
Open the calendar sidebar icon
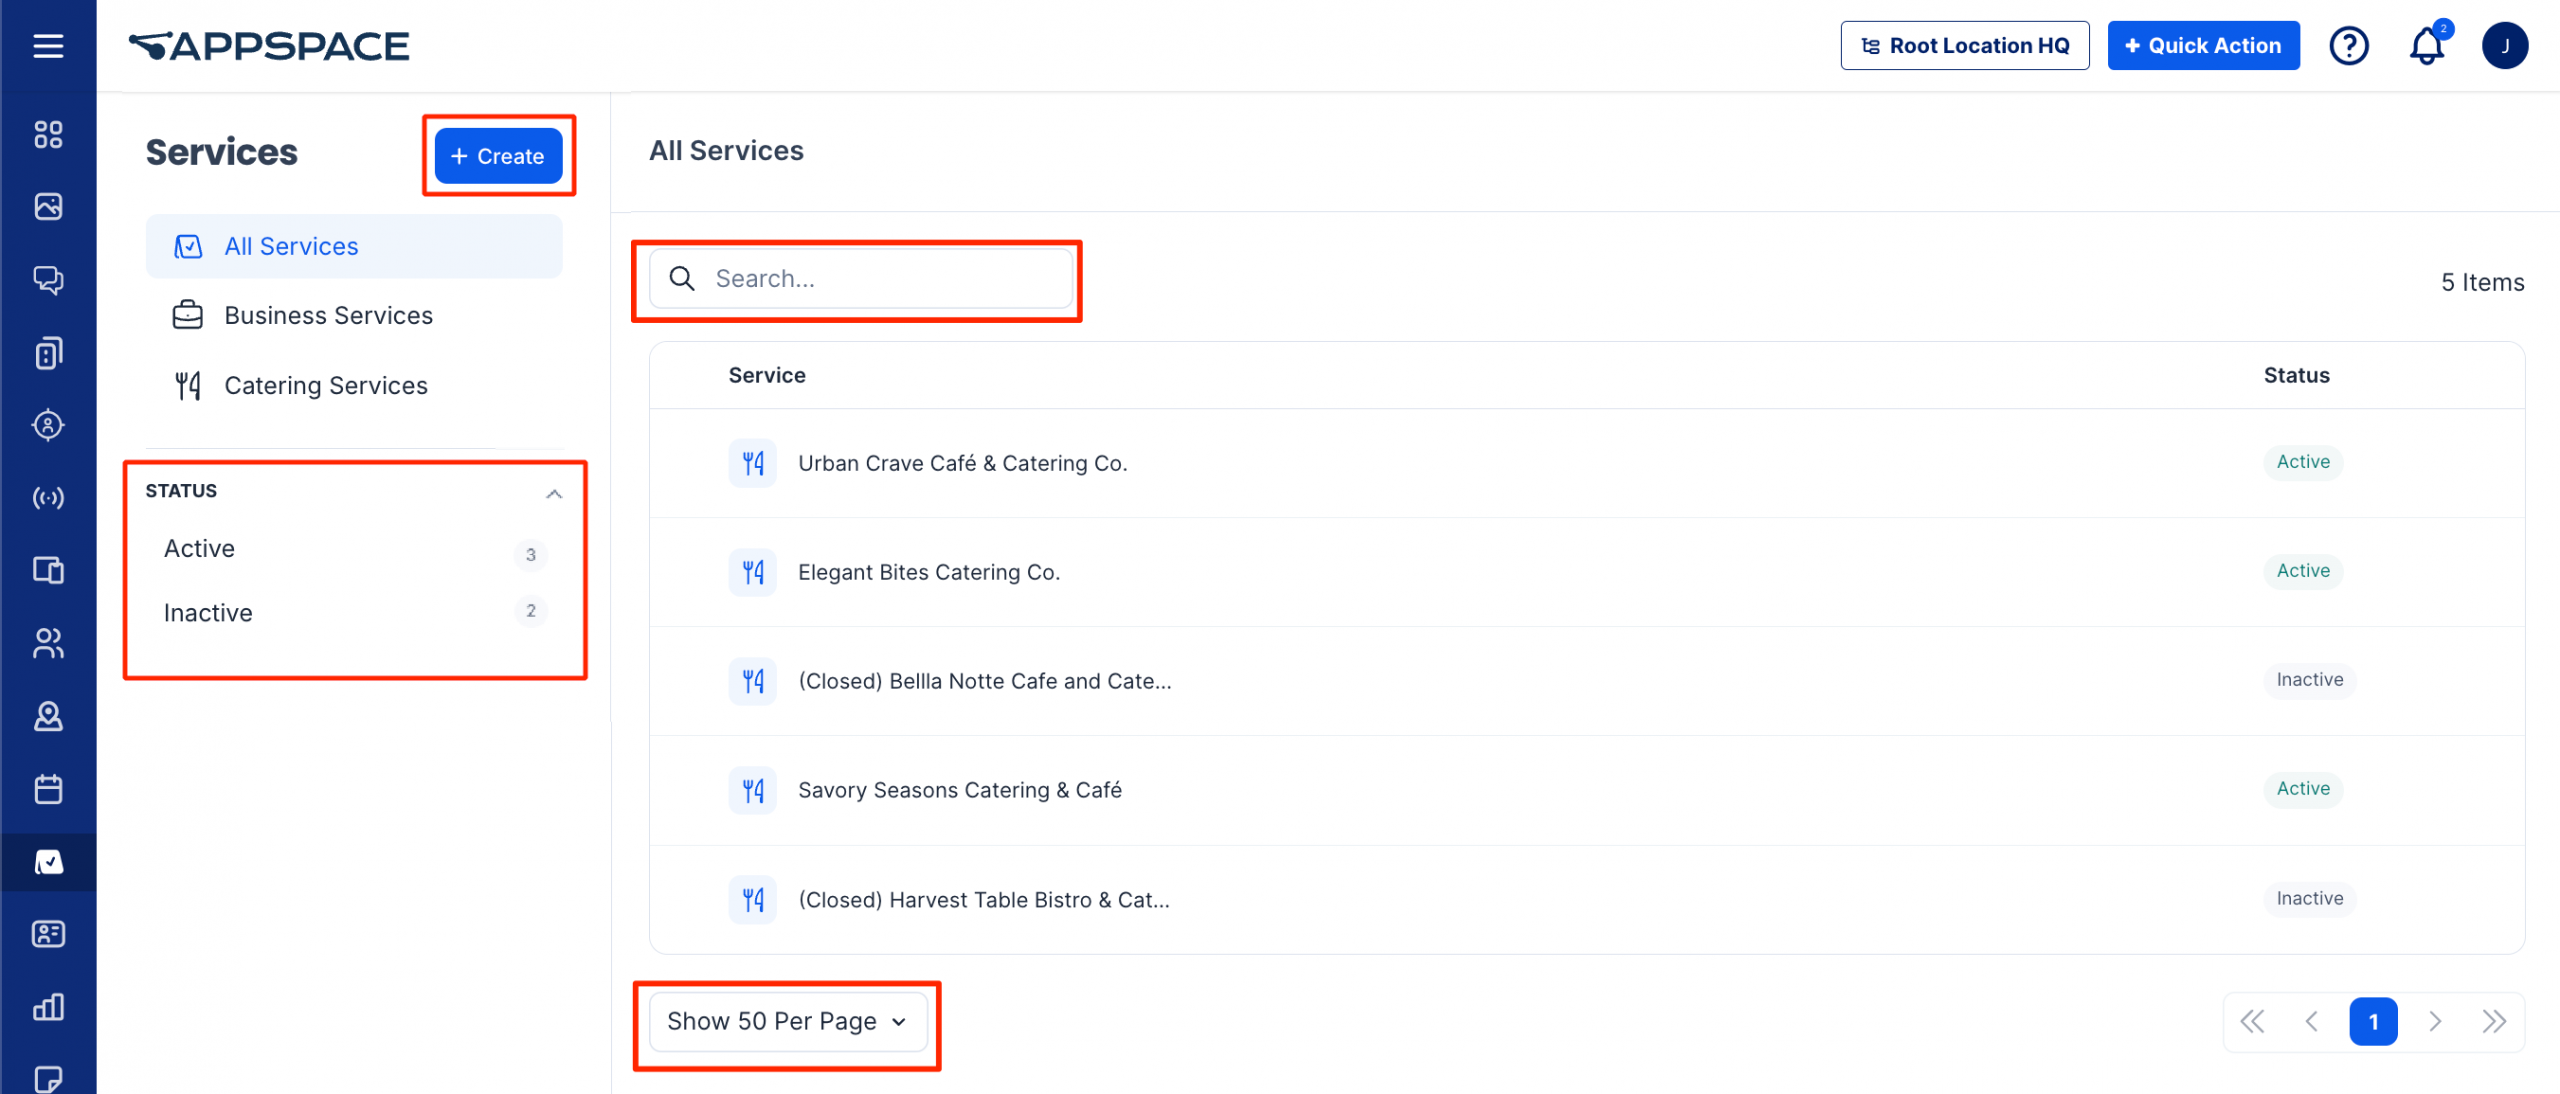point(48,789)
